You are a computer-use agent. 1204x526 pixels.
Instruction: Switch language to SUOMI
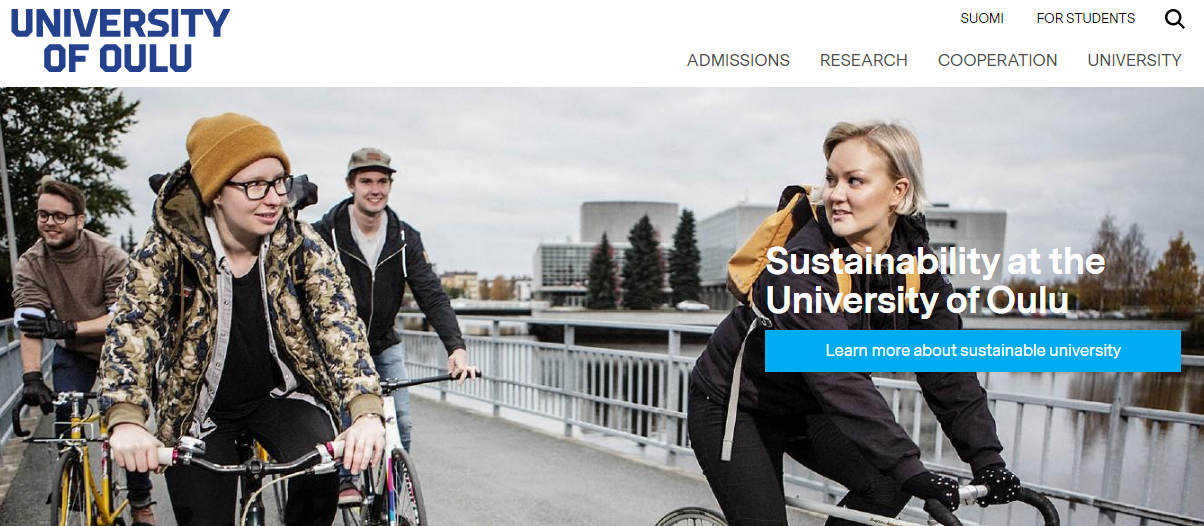click(982, 18)
